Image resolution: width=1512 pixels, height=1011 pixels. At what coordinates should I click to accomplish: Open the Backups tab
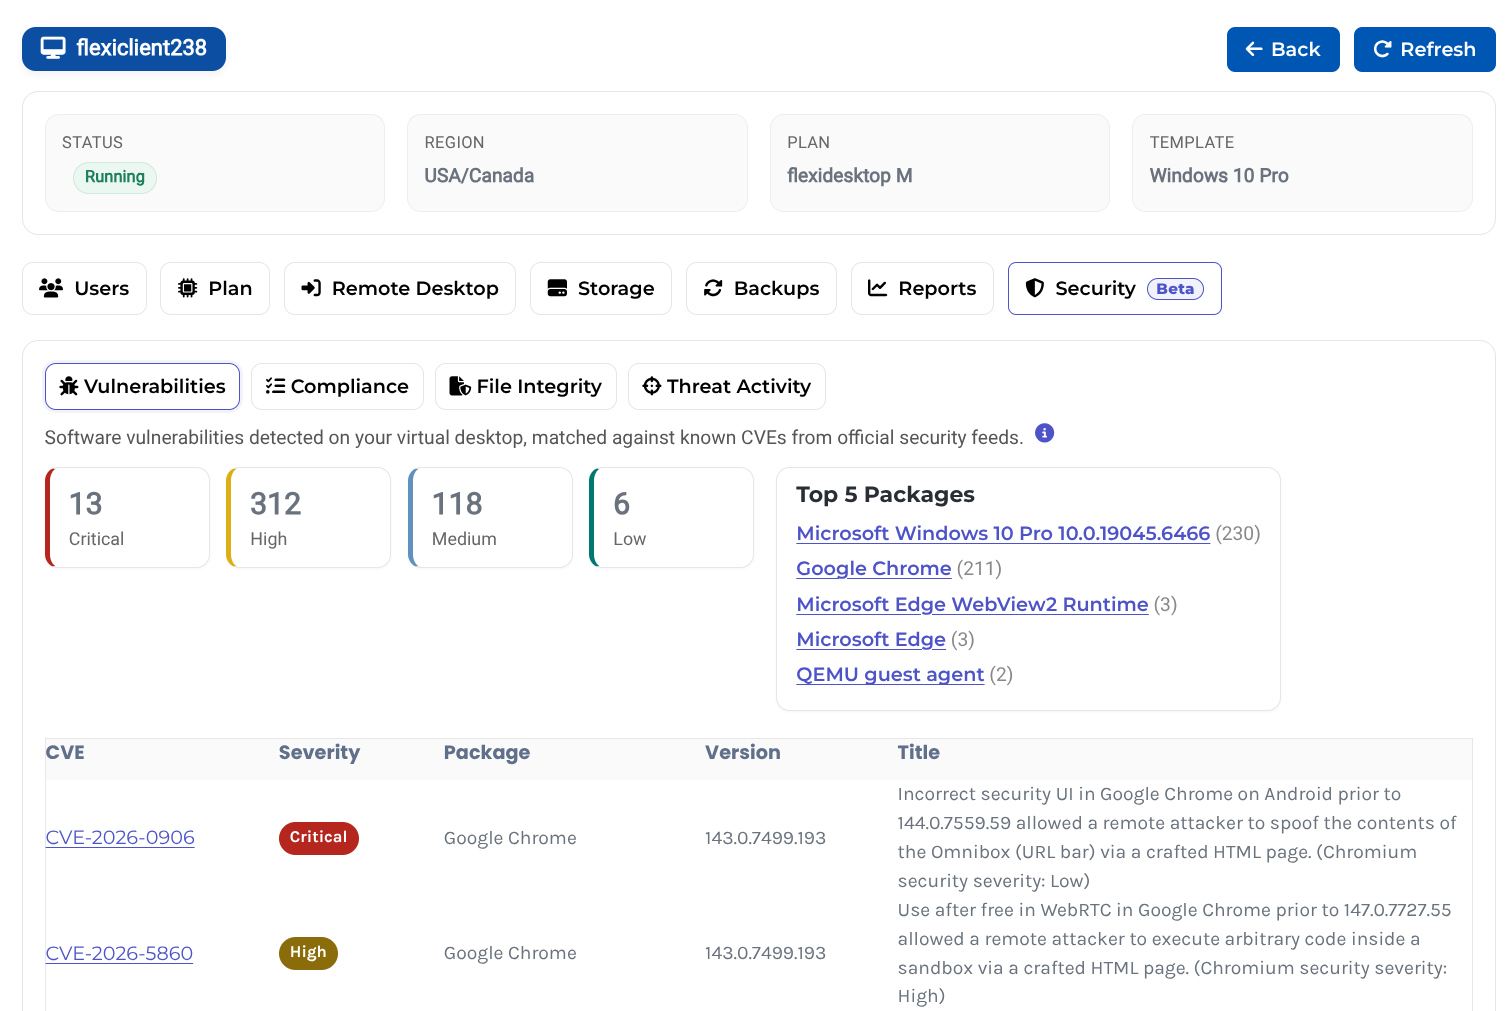(761, 288)
